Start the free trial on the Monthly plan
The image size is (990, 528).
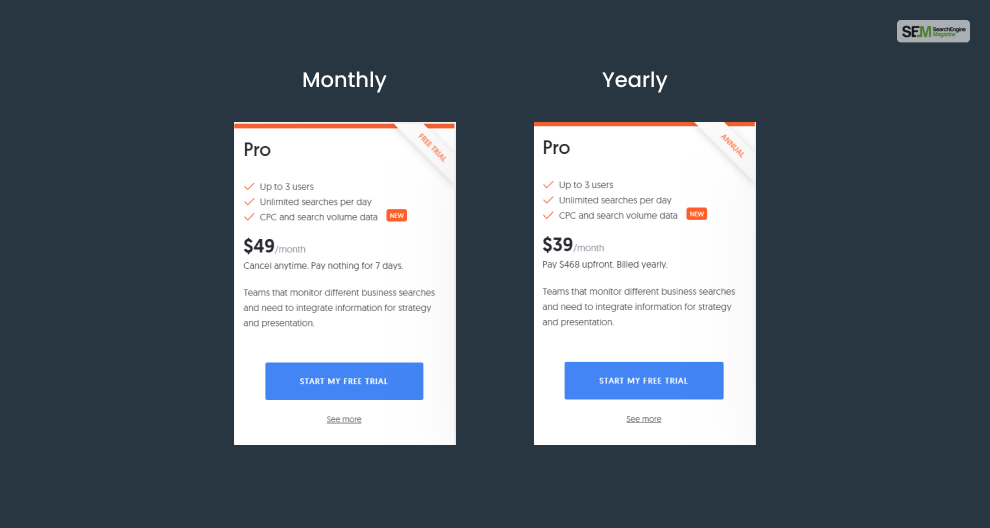344,381
